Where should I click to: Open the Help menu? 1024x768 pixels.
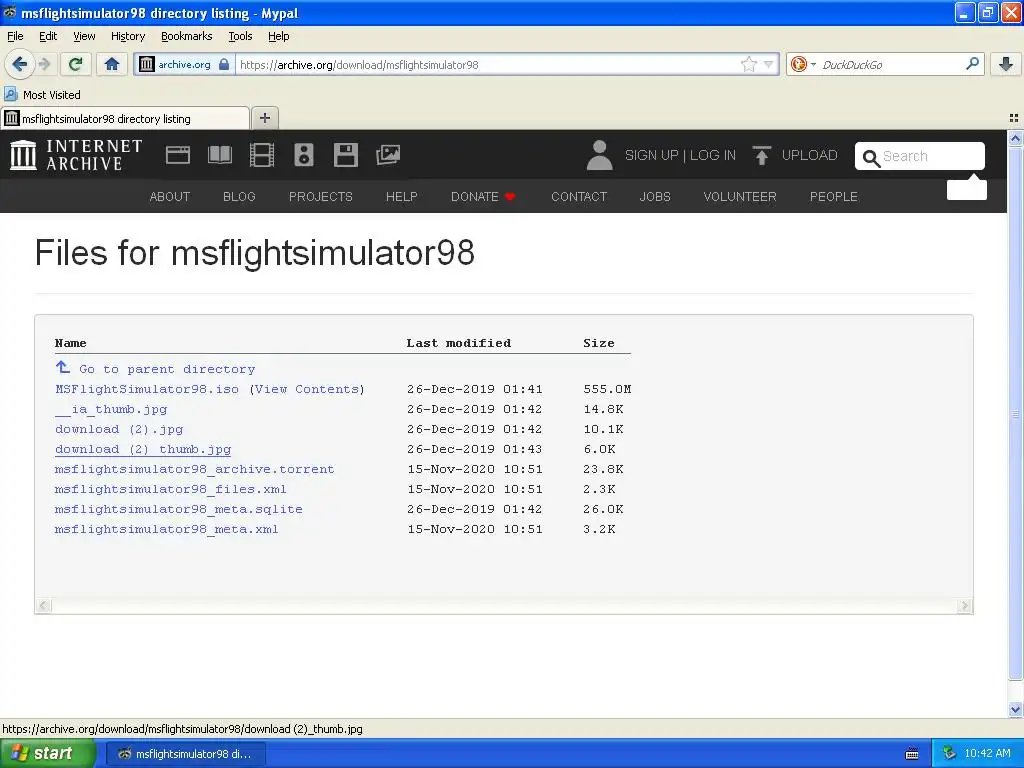(x=278, y=36)
